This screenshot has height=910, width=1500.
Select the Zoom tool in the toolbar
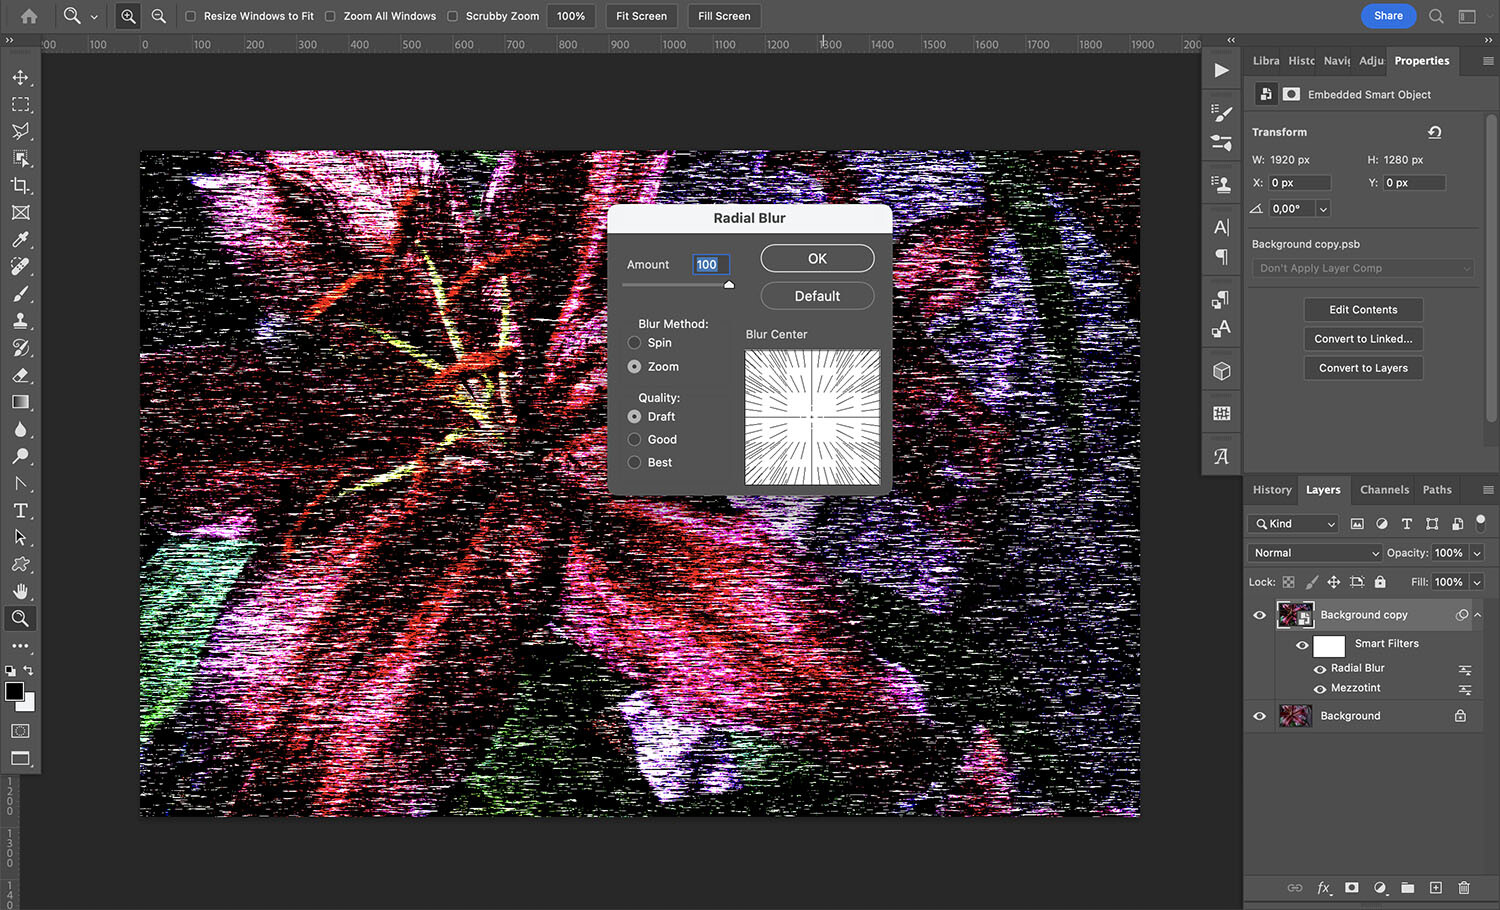point(21,618)
